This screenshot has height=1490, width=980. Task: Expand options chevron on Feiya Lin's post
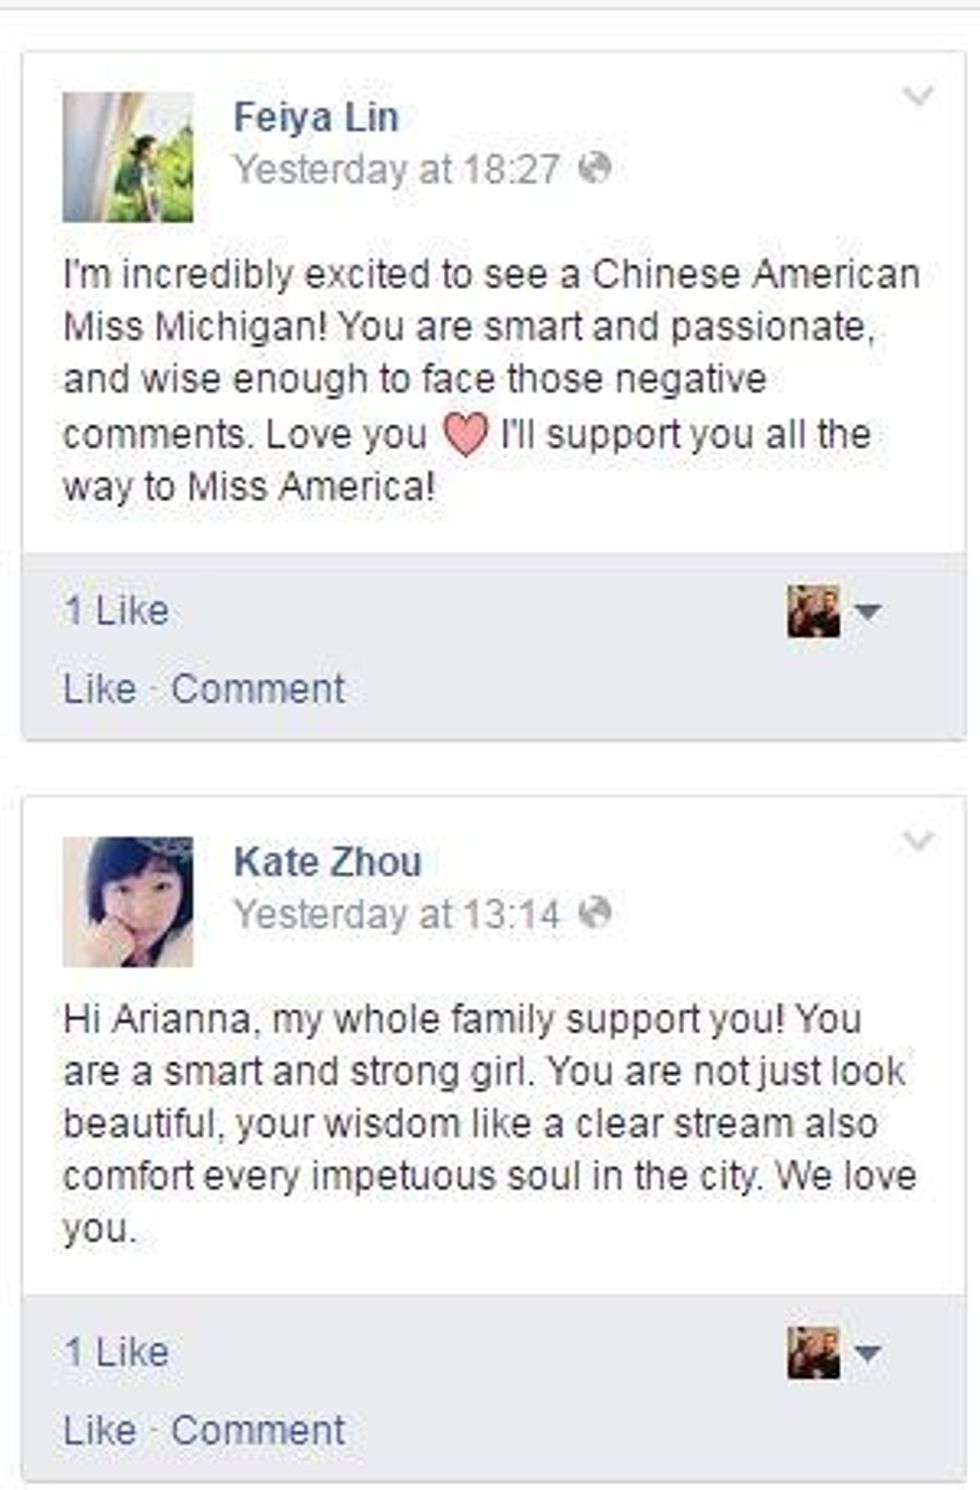[918, 96]
